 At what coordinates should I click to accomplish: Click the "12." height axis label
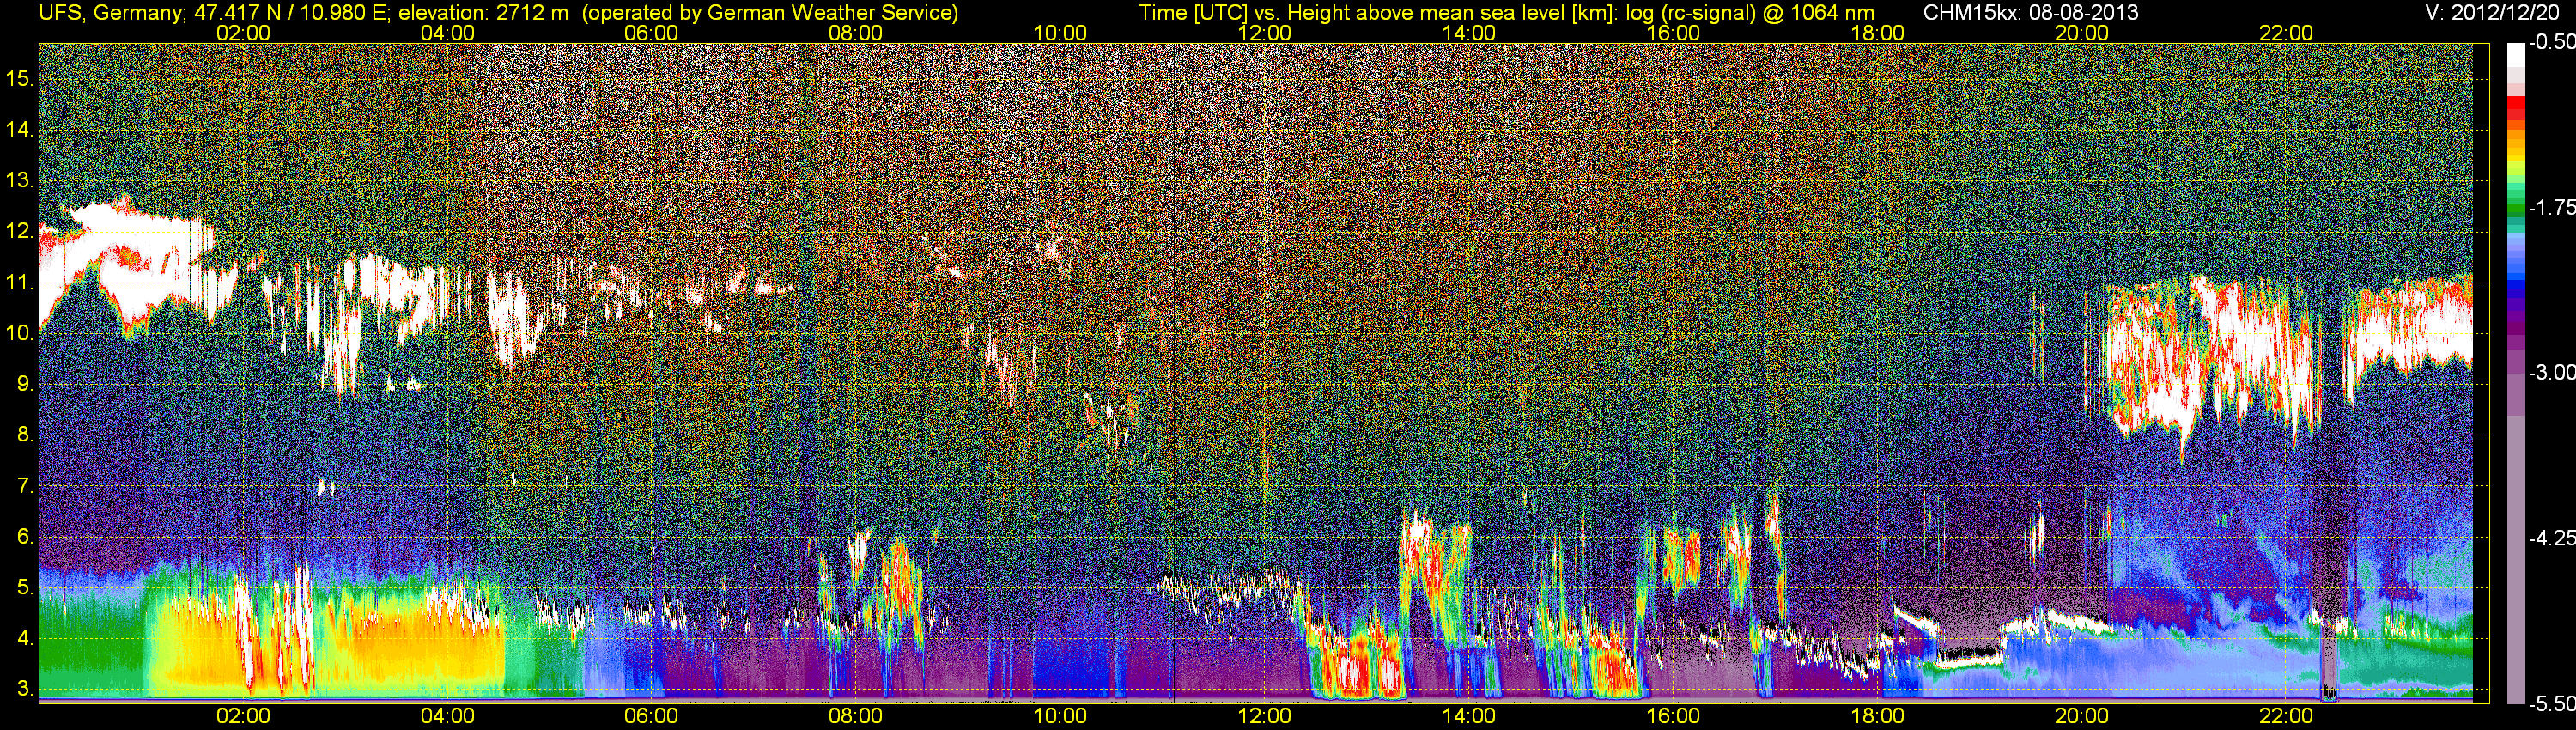coord(19,232)
